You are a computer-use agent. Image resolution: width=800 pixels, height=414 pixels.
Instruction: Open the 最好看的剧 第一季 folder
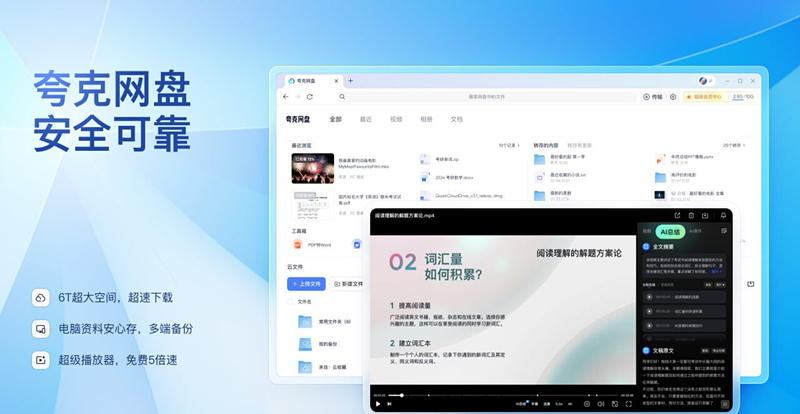click(559, 159)
